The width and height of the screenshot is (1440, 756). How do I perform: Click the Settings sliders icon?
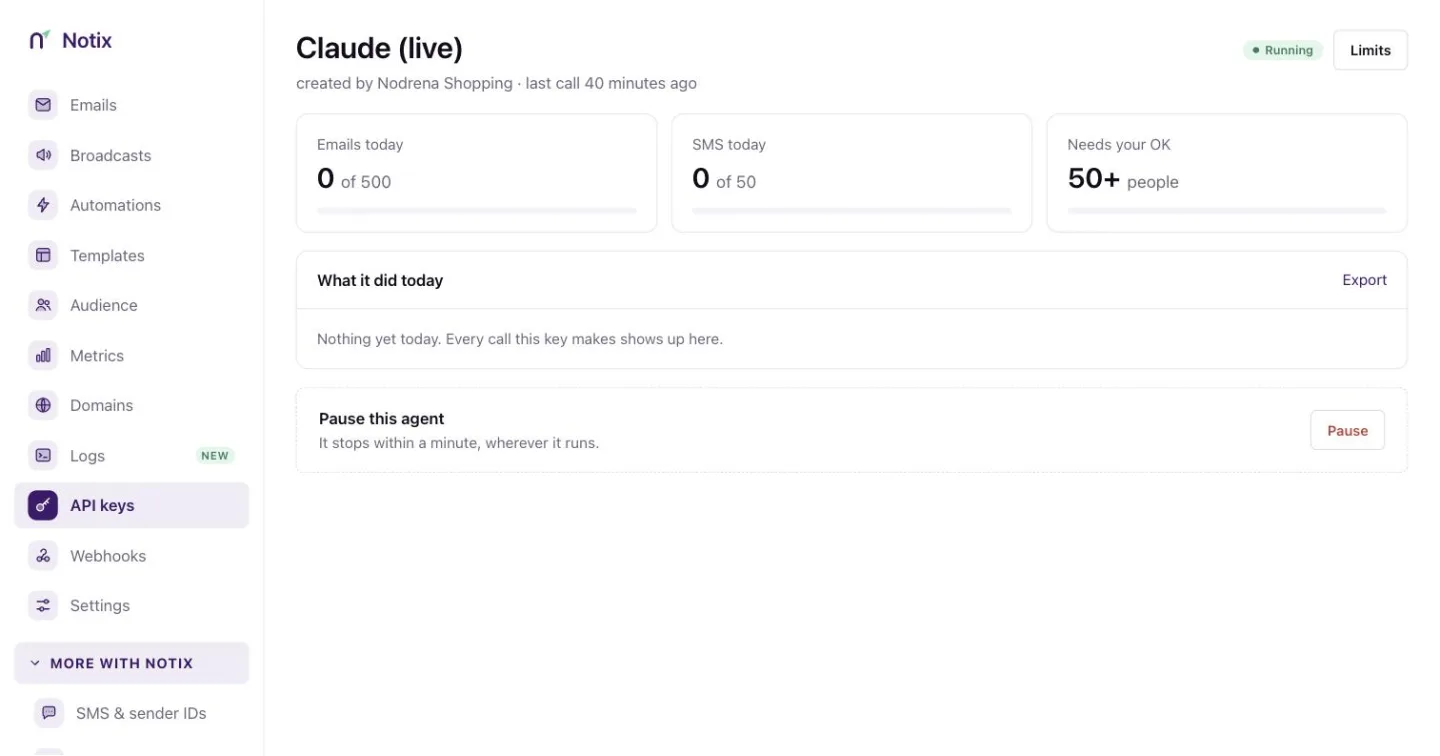tap(43, 605)
